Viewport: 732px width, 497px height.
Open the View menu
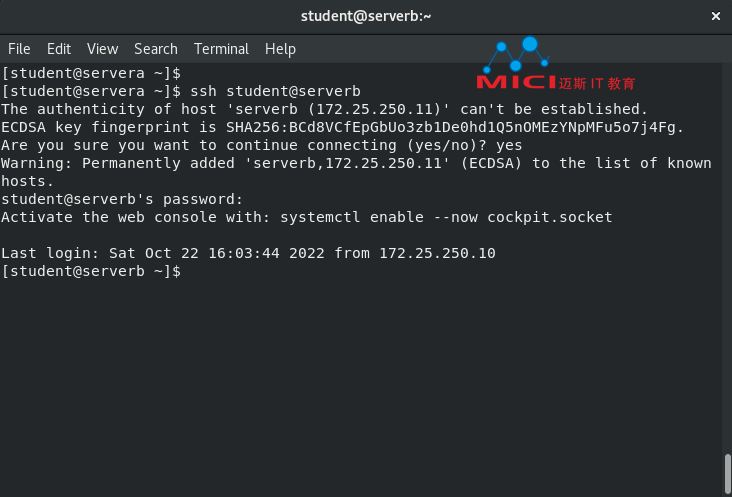(x=103, y=49)
